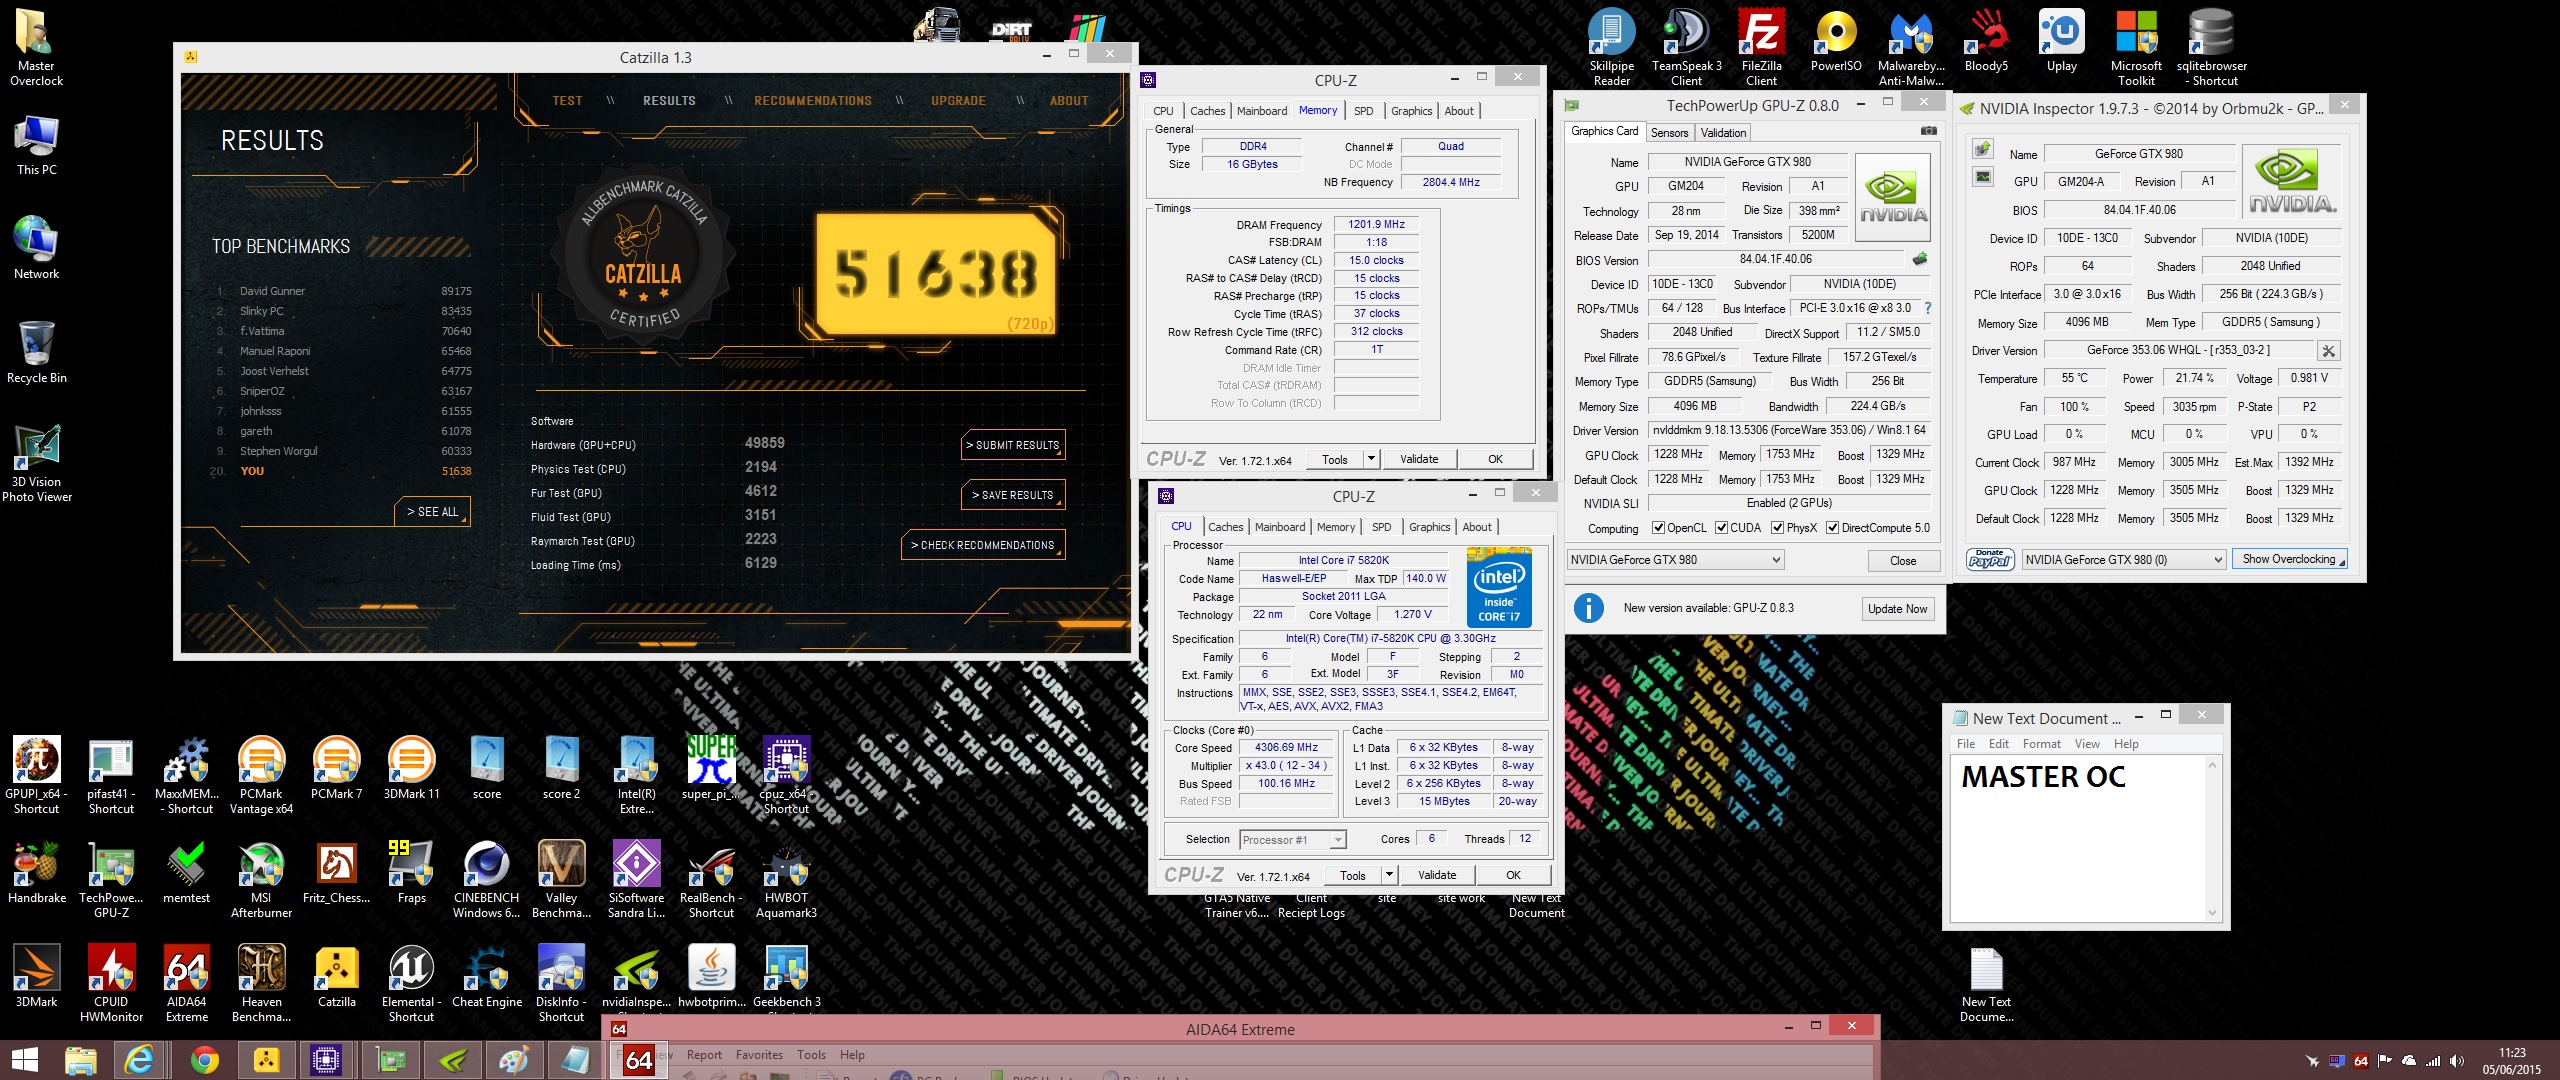The width and height of the screenshot is (2560, 1080).
Task: Open Graphics tab in upper CPU-Z window
Action: (1411, 111)
